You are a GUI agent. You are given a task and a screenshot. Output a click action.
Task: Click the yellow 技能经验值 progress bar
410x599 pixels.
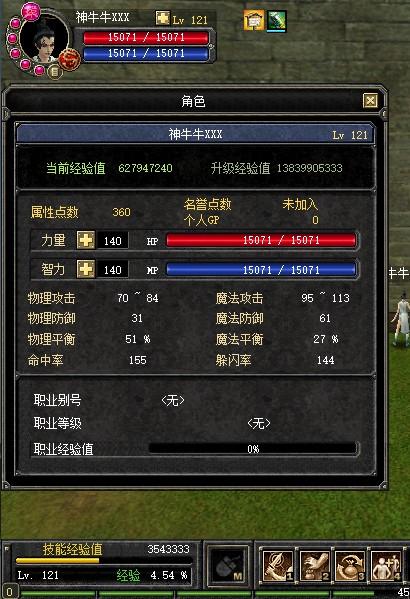103,560
